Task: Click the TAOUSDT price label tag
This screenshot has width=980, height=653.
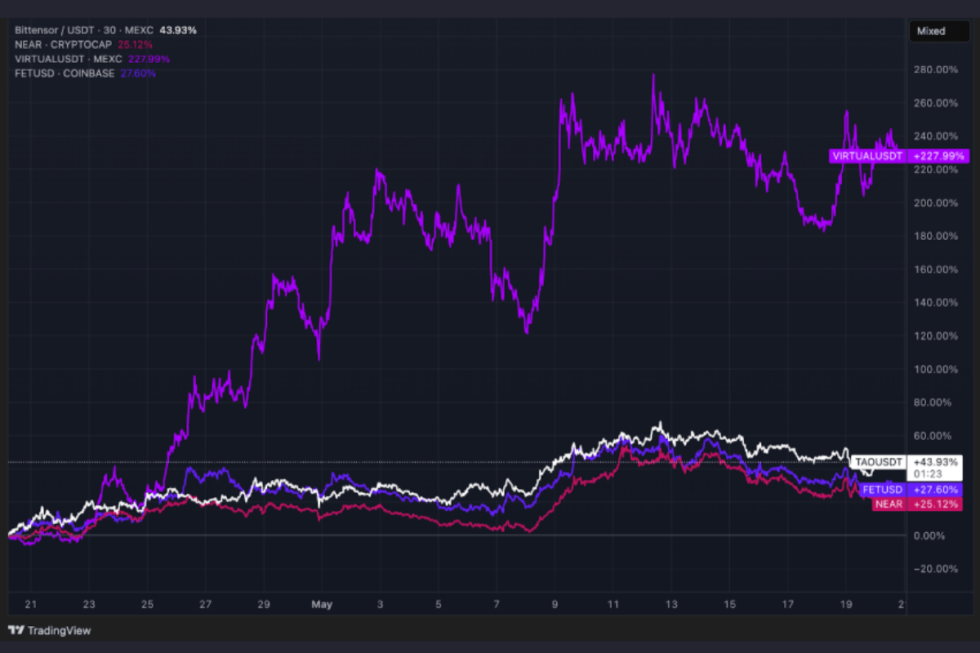Action: coord(878,462)
